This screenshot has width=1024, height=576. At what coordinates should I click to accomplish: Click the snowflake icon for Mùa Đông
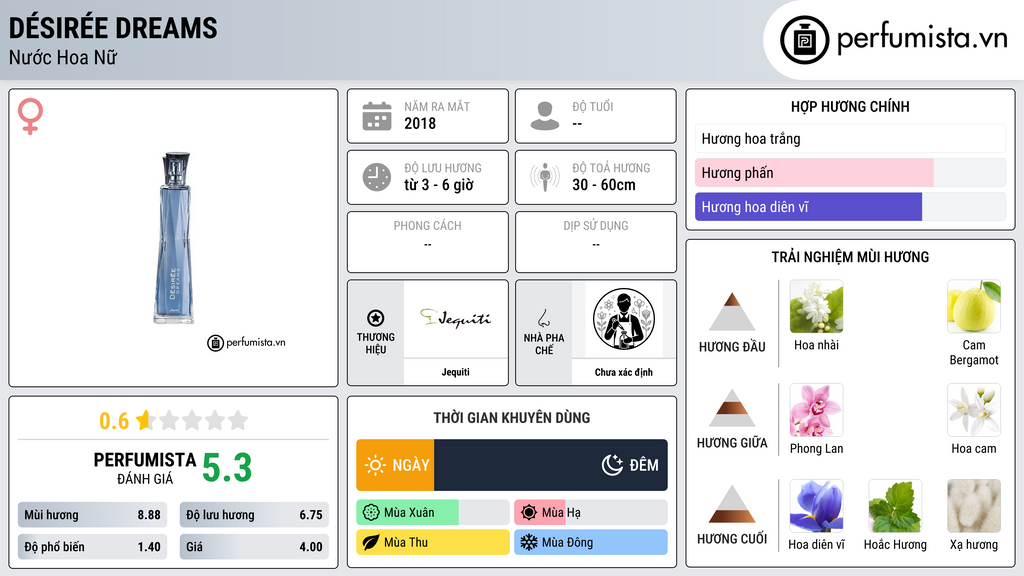point(529,542)
